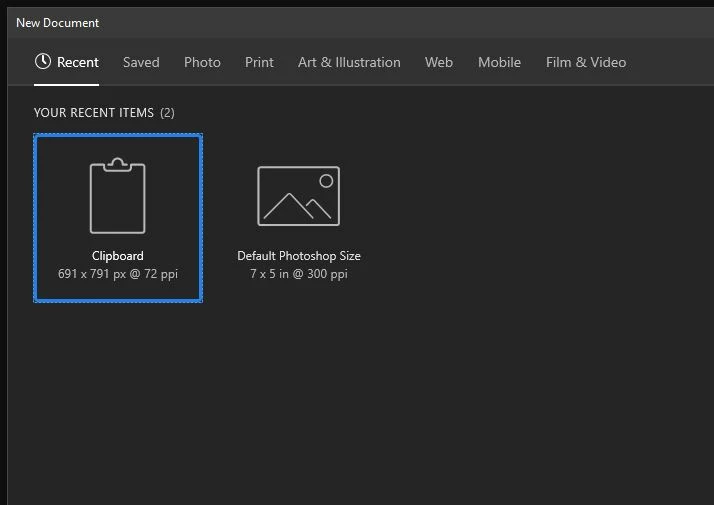
Task: Click '7 x 5 in @ 300 ppi' text
Action: pyautogui.click(x=299, y=274)
